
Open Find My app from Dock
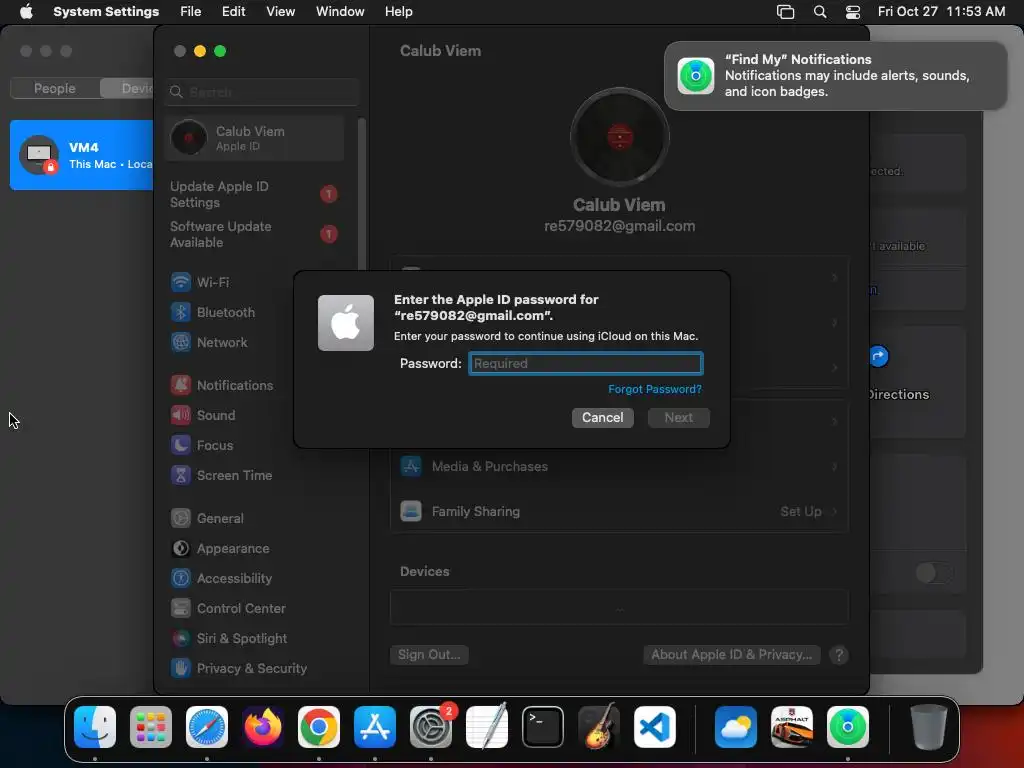pos(848,727)
